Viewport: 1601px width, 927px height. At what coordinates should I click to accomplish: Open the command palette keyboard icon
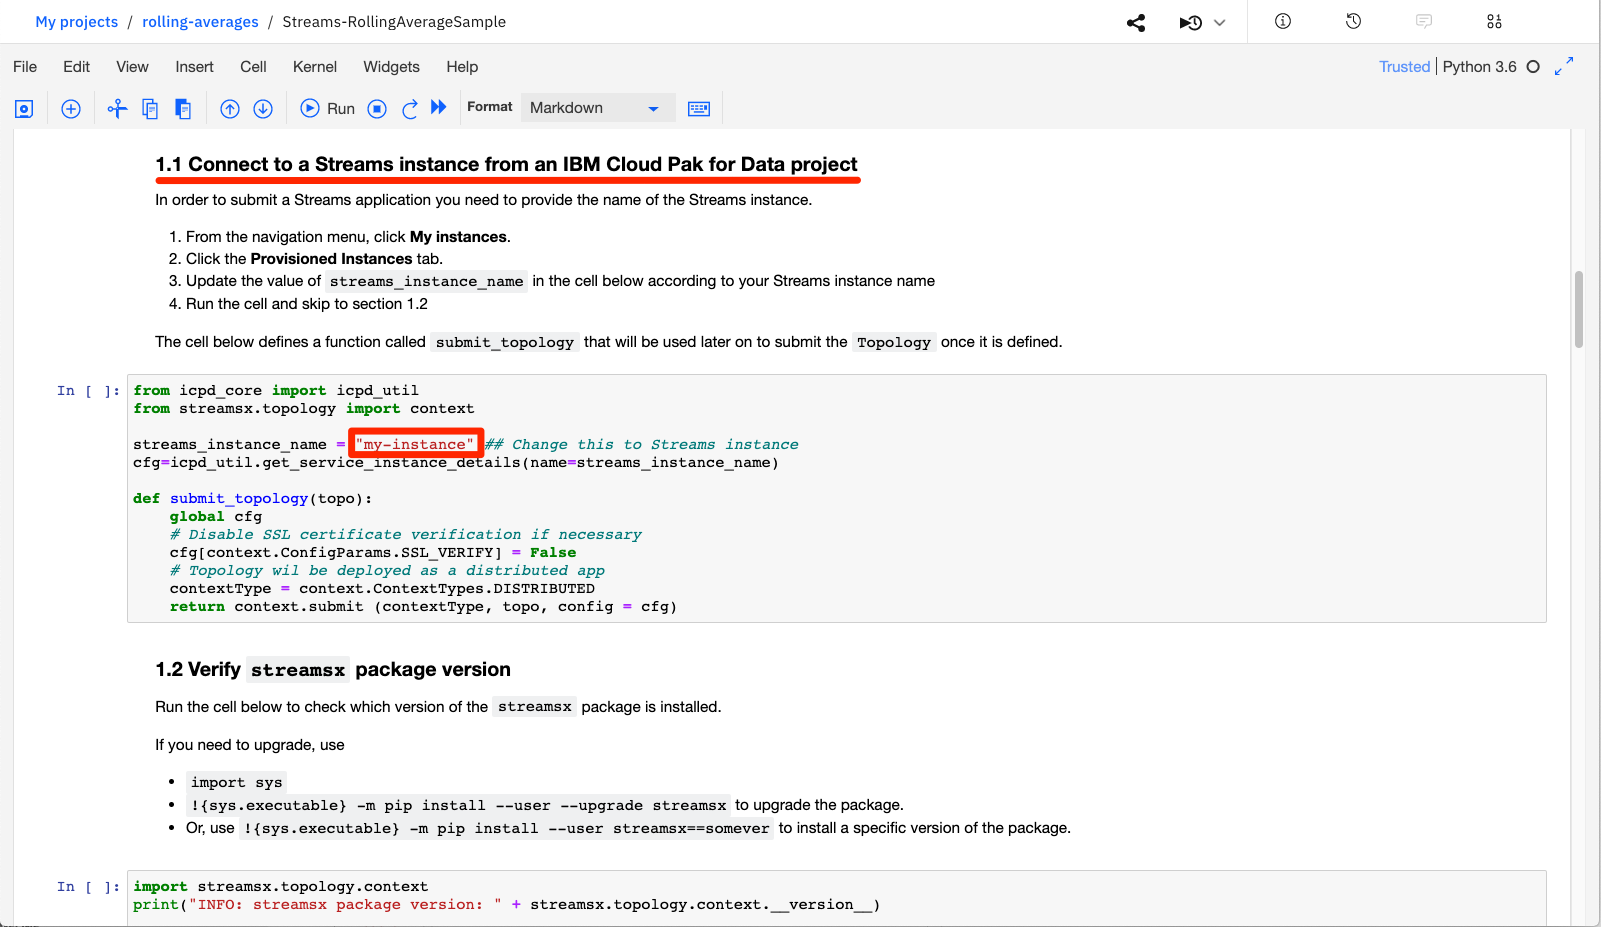coord(699,108)
